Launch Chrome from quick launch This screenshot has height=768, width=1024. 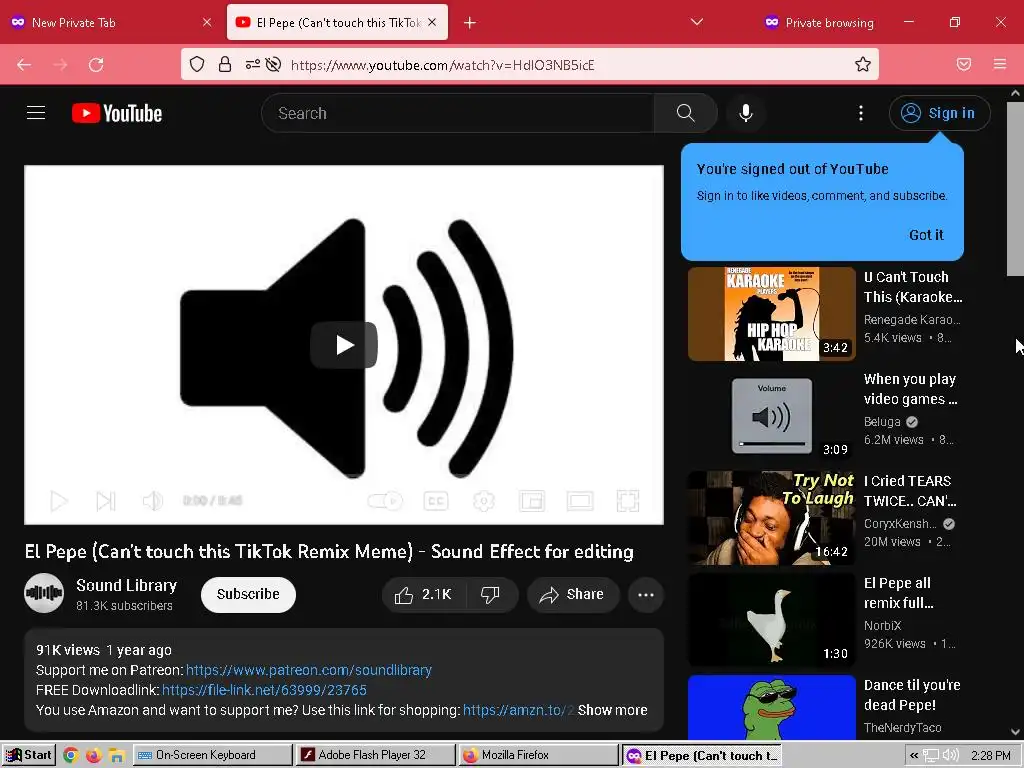coord(71,755)
